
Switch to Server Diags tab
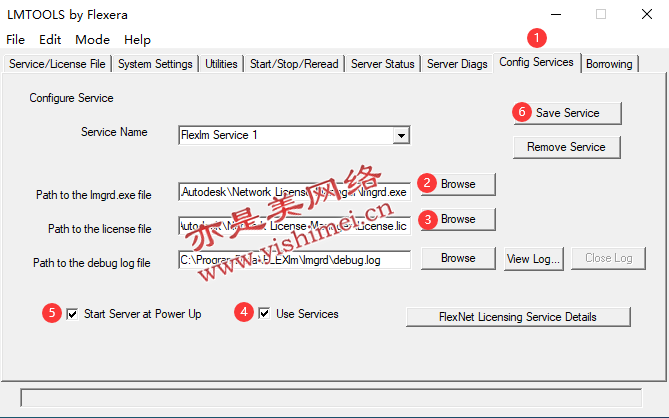point(457,64)
